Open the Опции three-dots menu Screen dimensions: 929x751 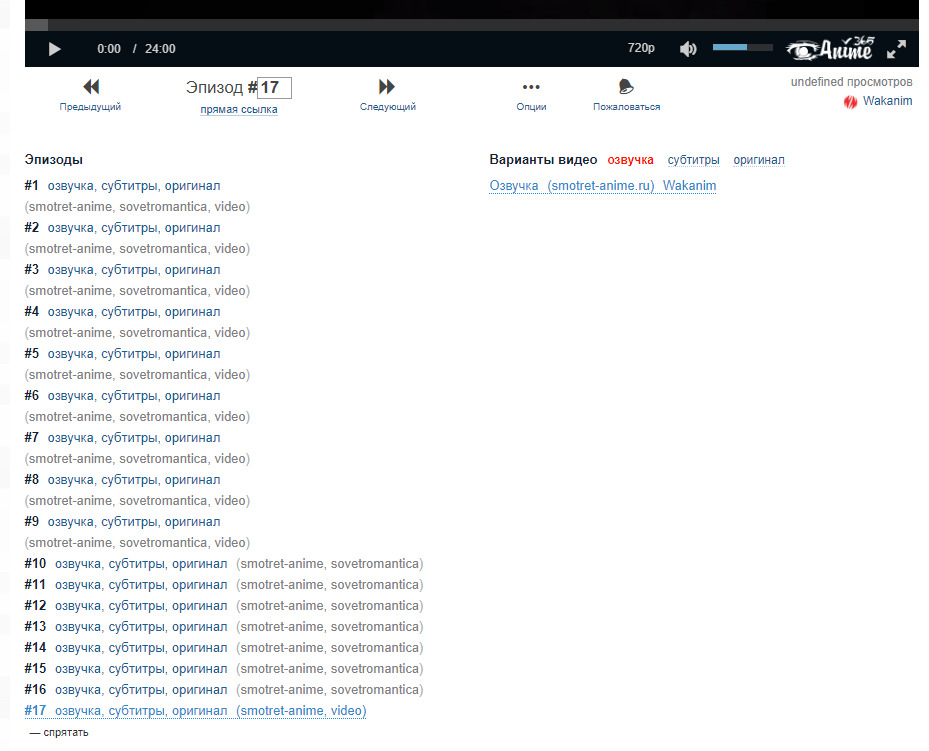(531, 87)
